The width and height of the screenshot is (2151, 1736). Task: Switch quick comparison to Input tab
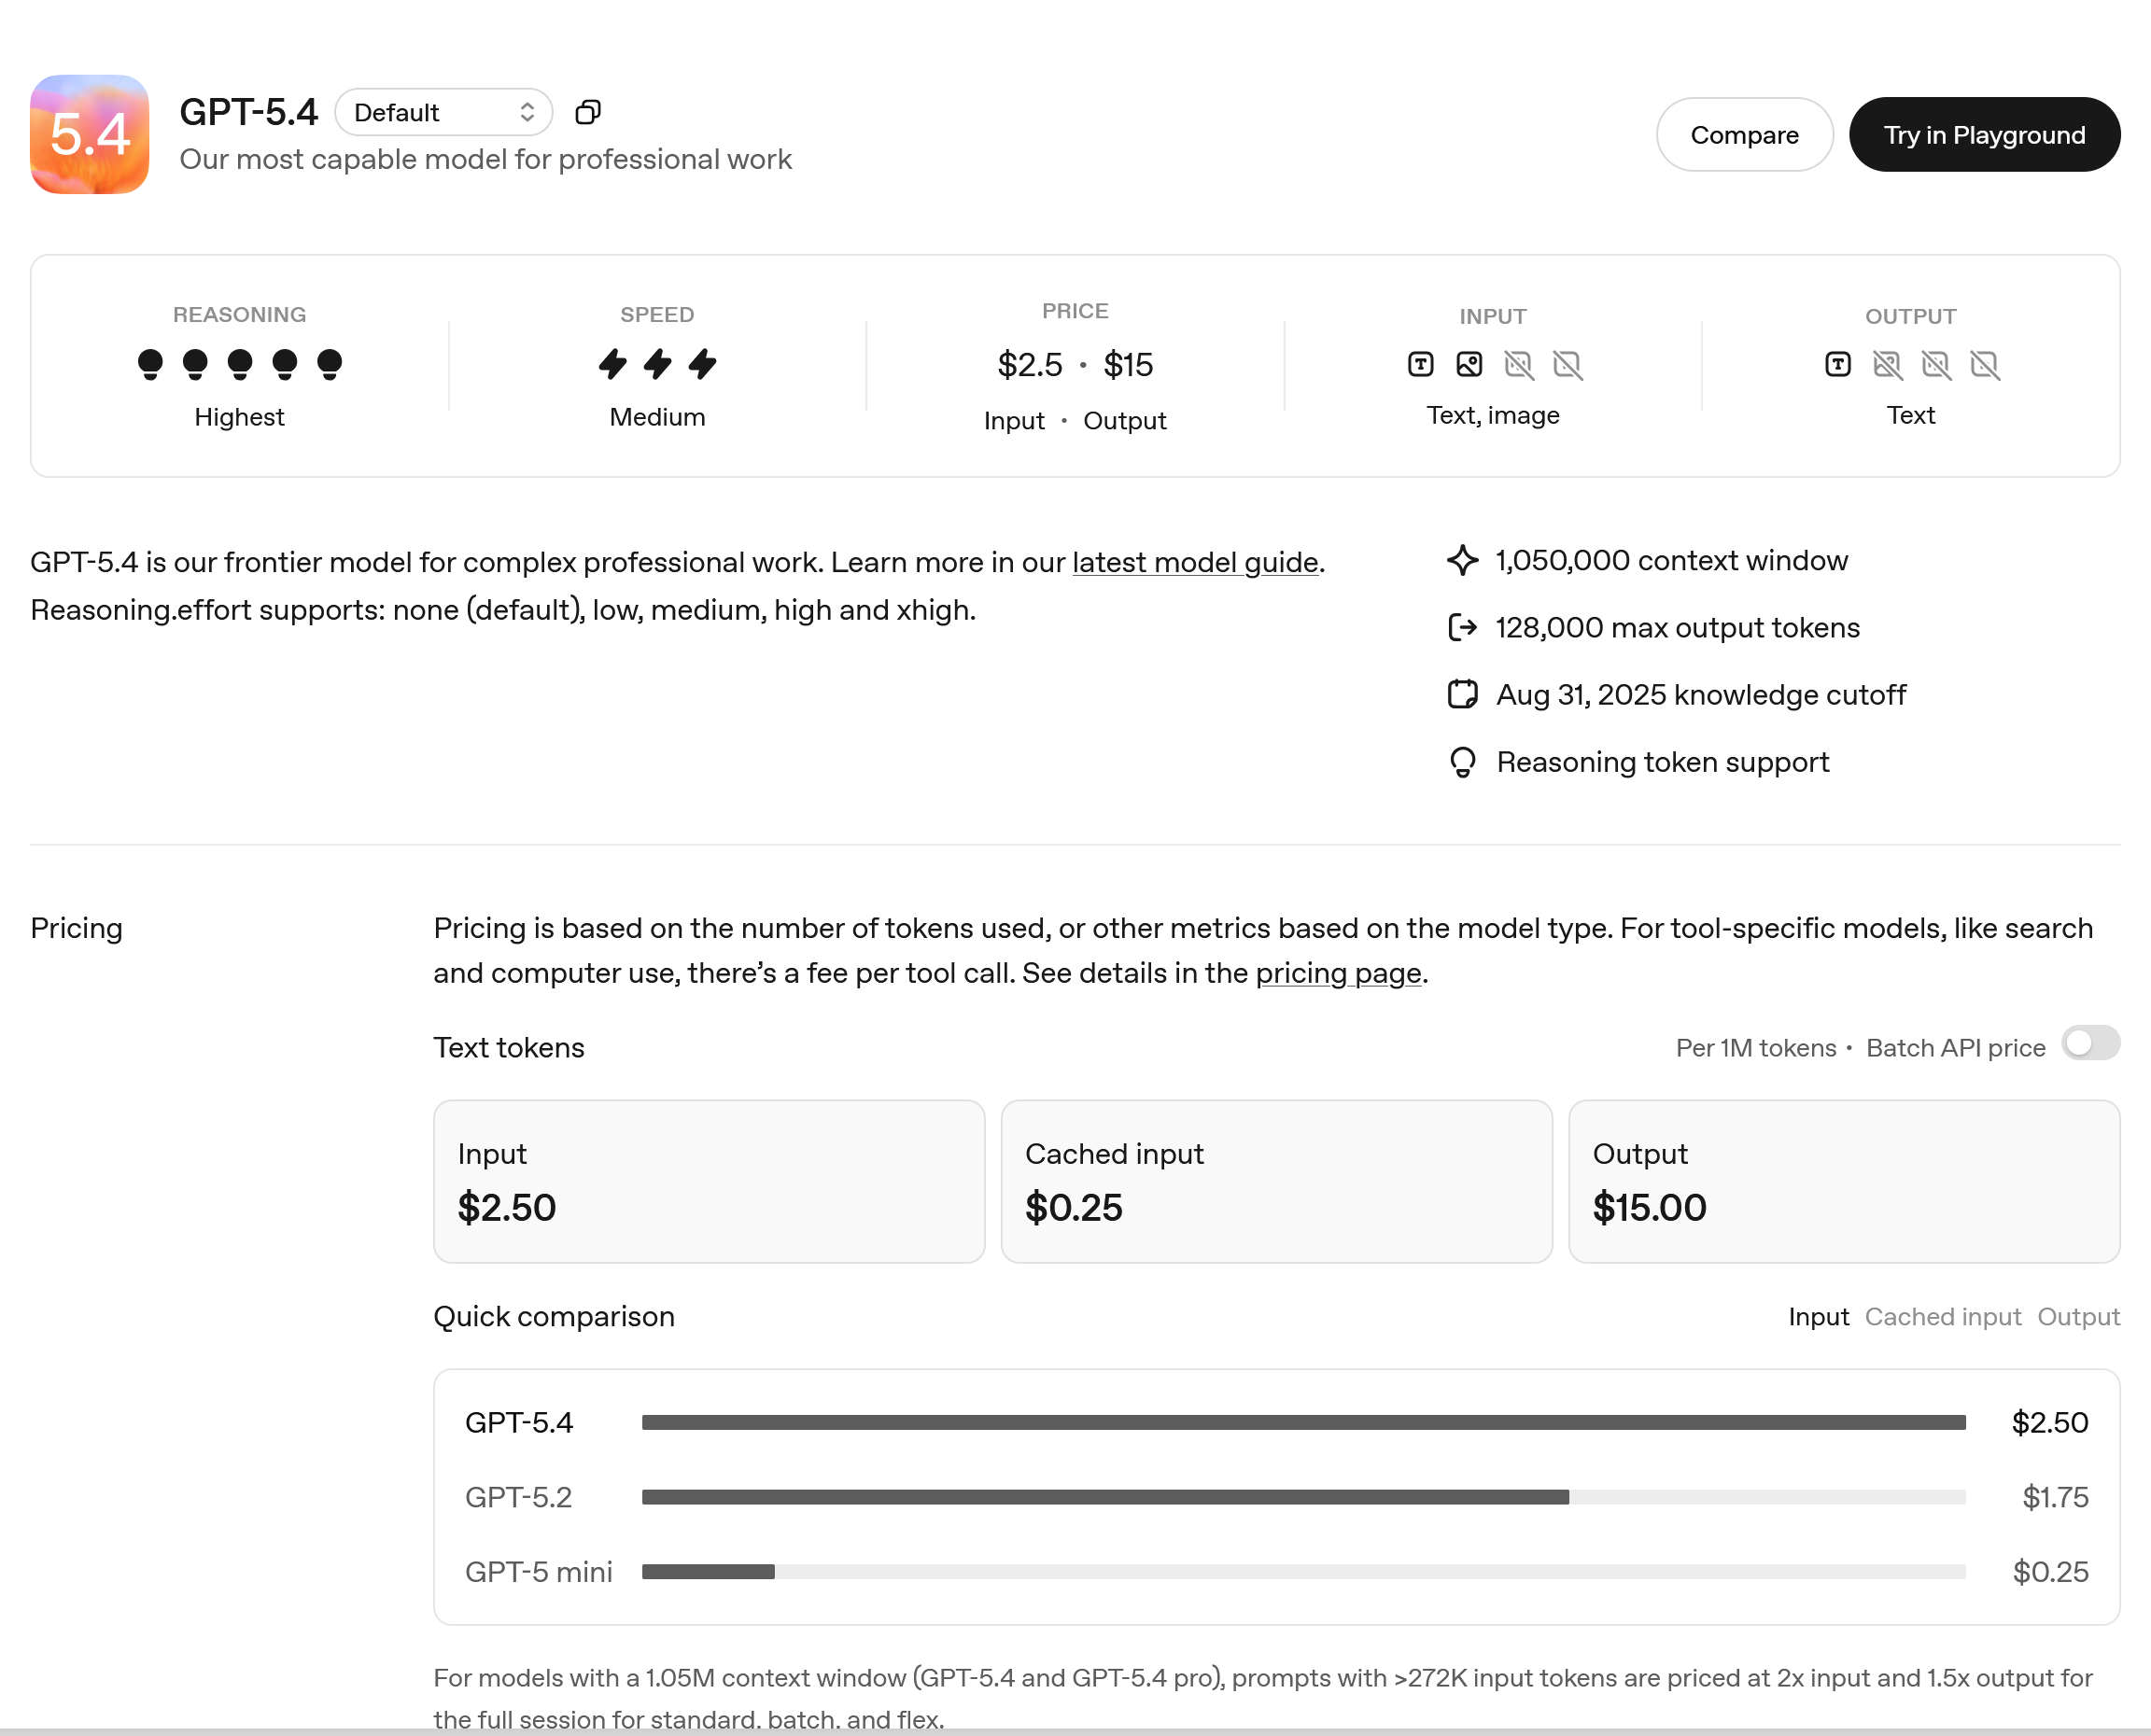tap(1818, 1317)
